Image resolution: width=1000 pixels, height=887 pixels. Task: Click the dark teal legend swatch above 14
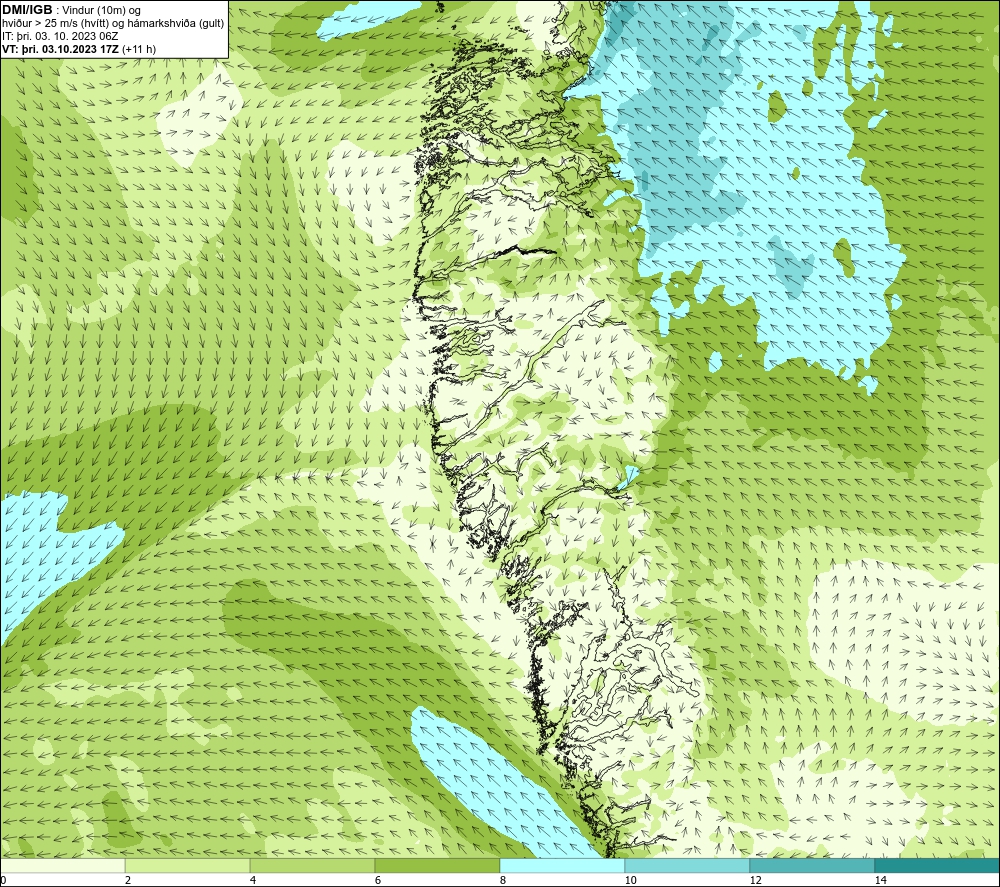click(x=938, y=865)
